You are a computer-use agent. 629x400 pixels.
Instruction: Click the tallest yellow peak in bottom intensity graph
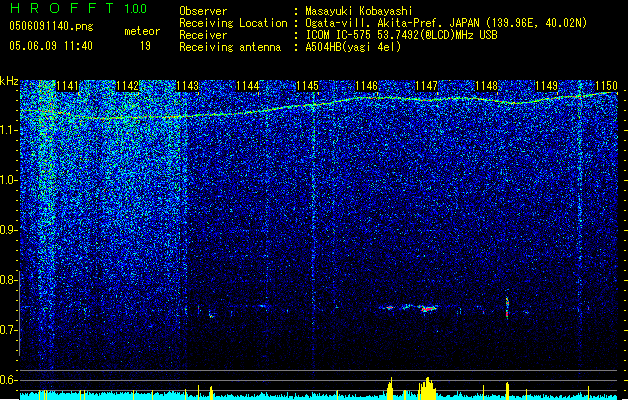point(428,388)
